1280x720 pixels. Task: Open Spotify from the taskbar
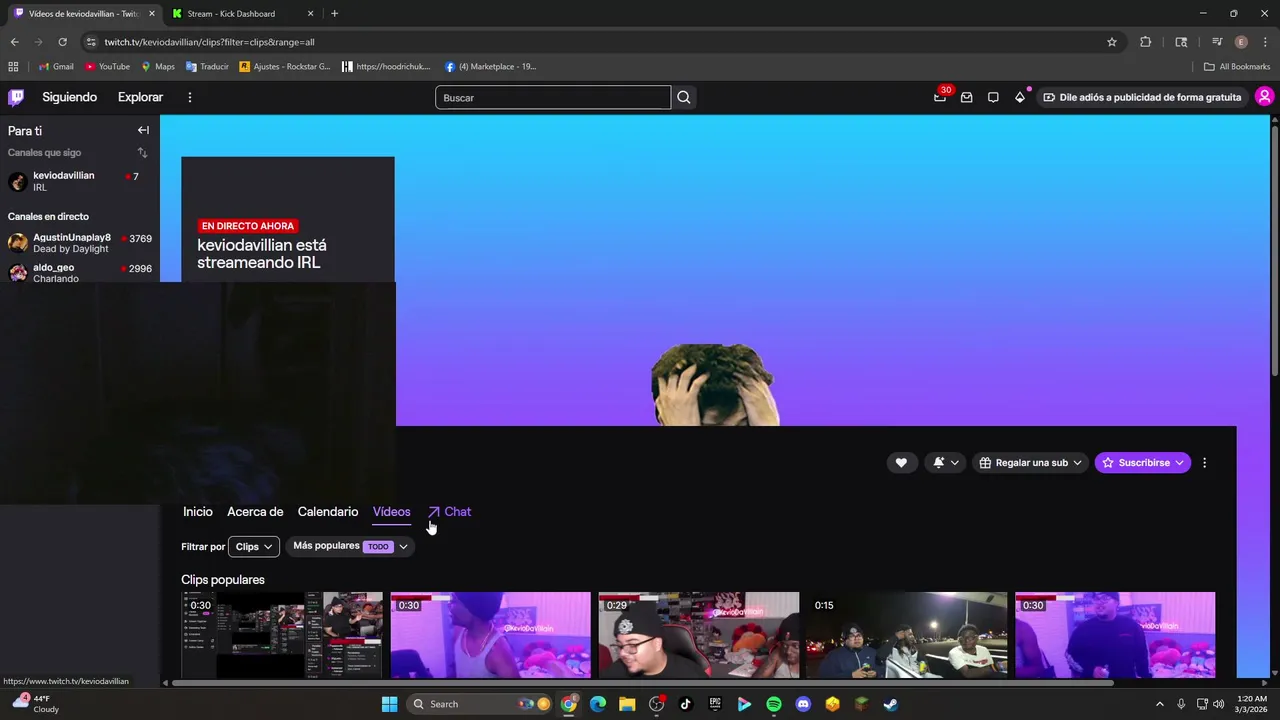(x=774, y=704)
